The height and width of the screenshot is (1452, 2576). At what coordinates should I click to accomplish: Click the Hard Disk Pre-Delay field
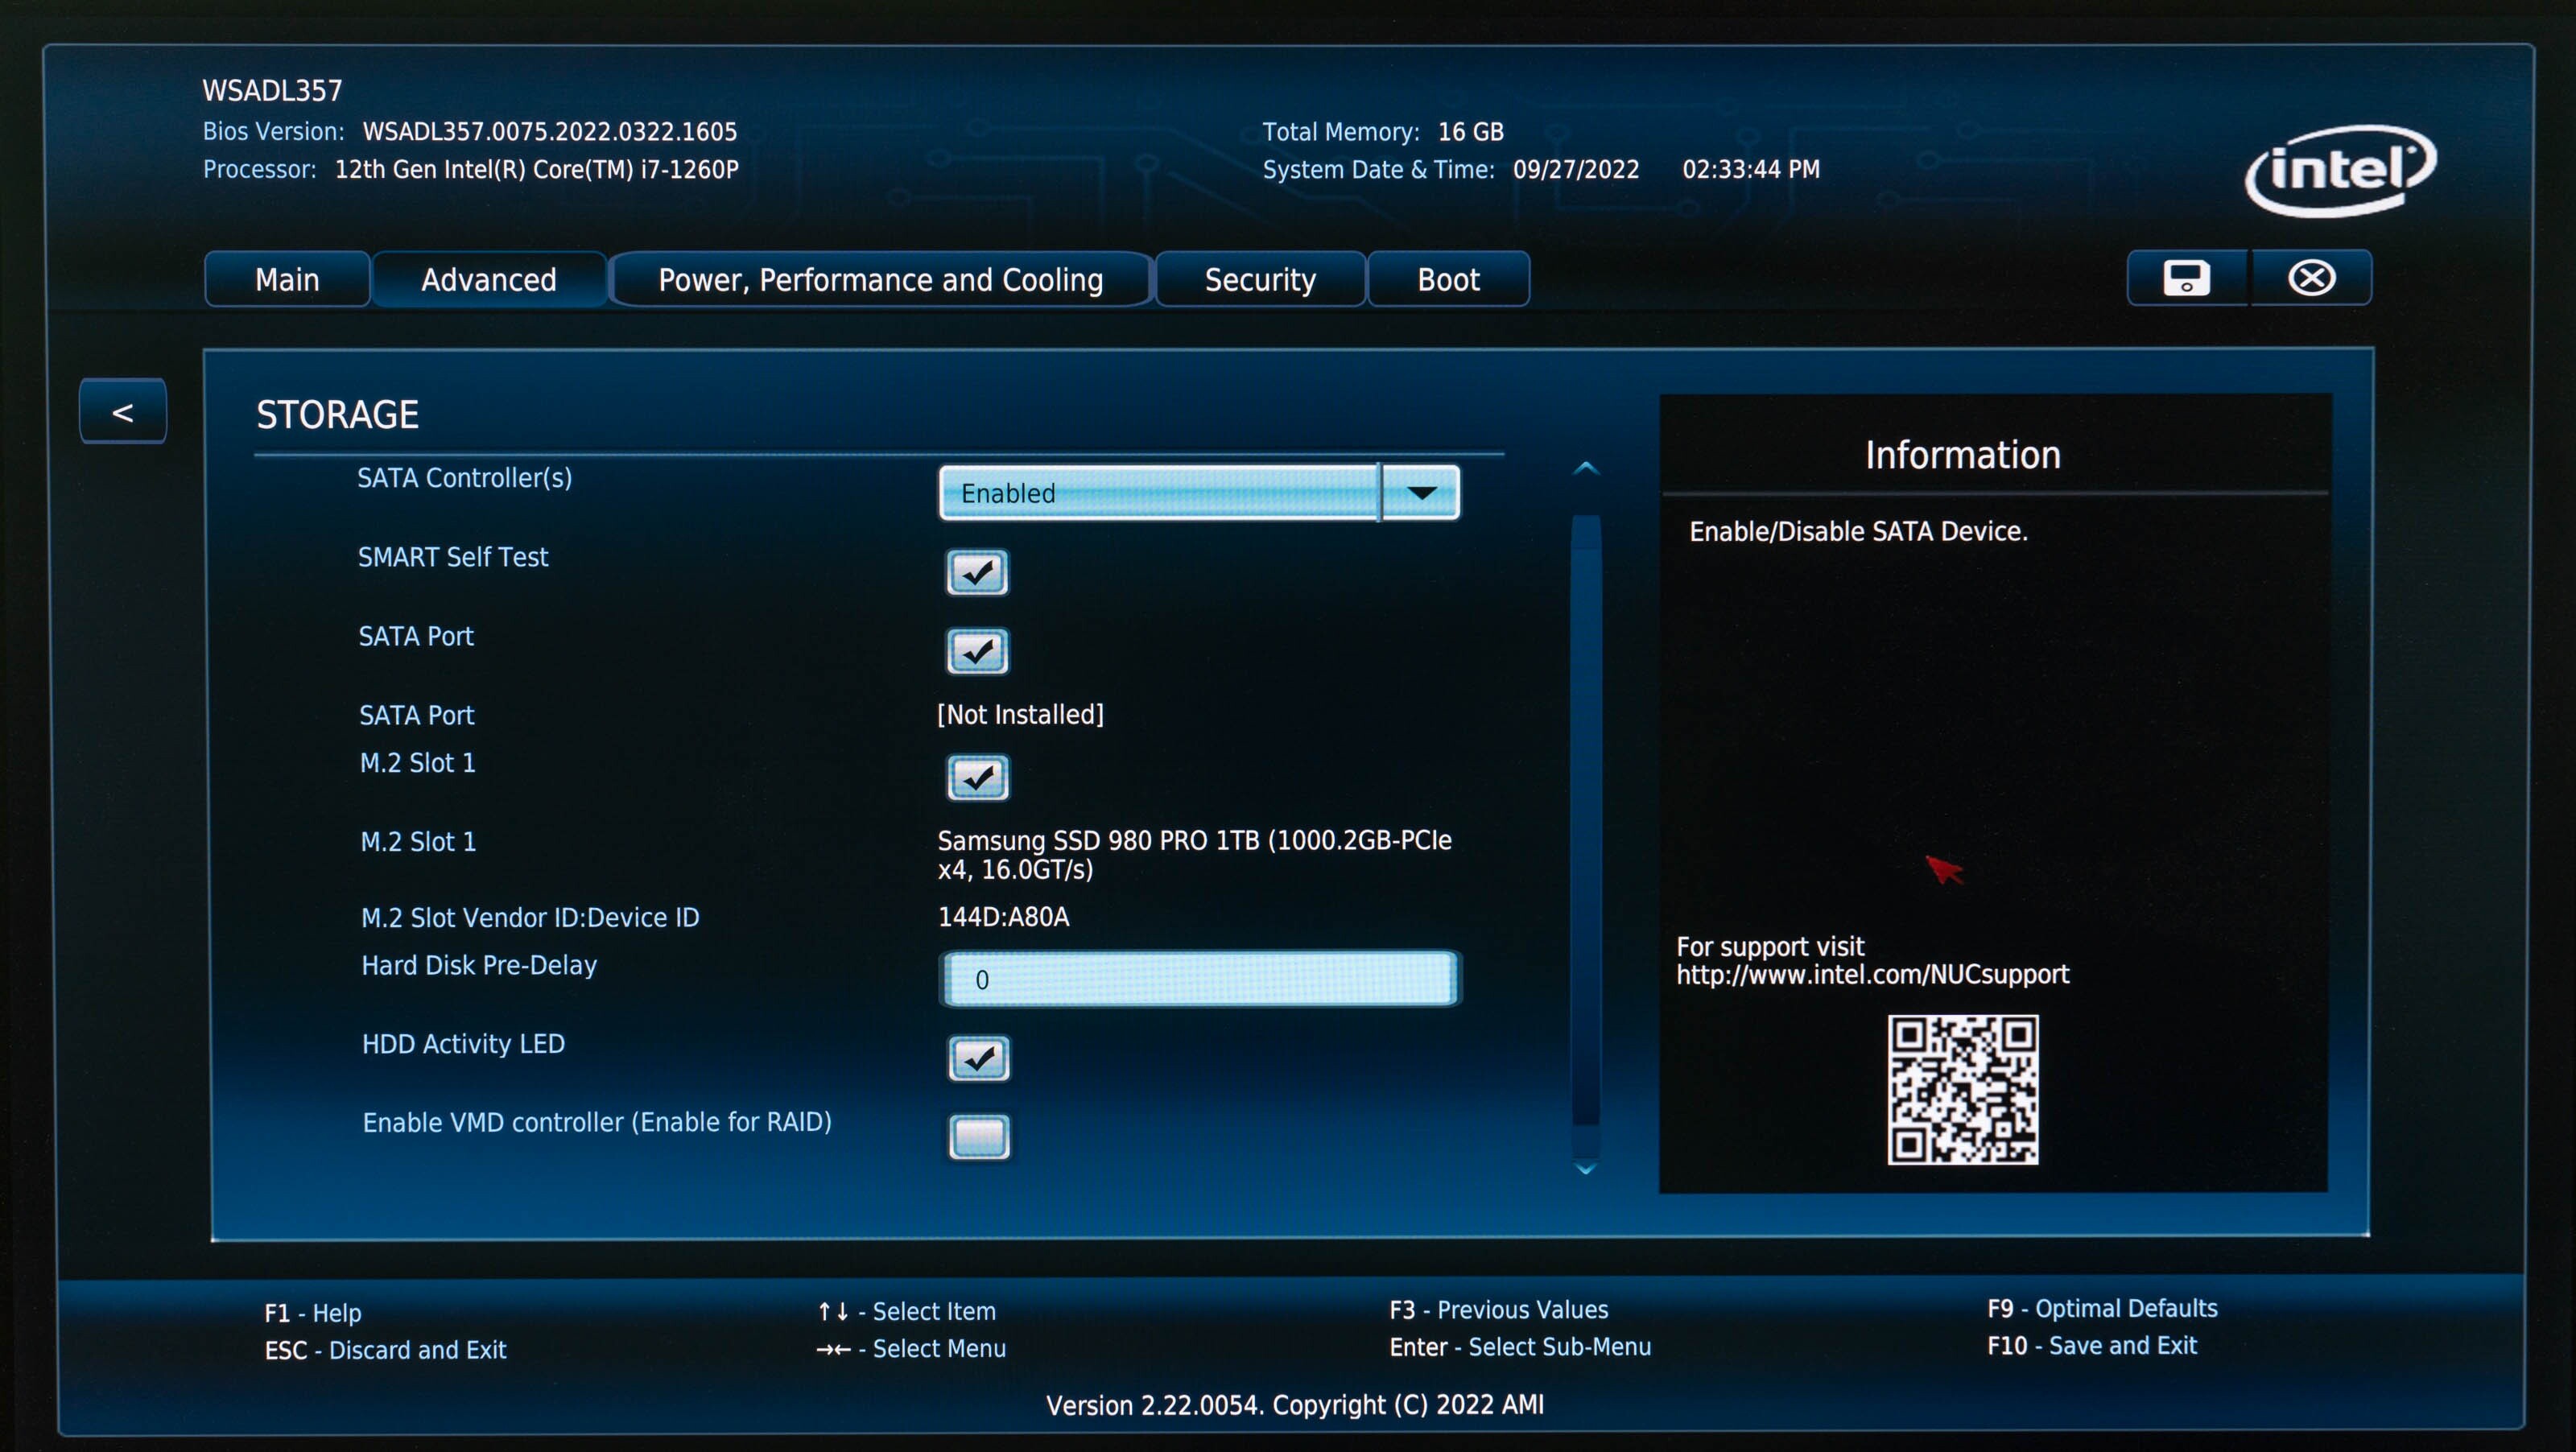click(x=1198, y=979)
